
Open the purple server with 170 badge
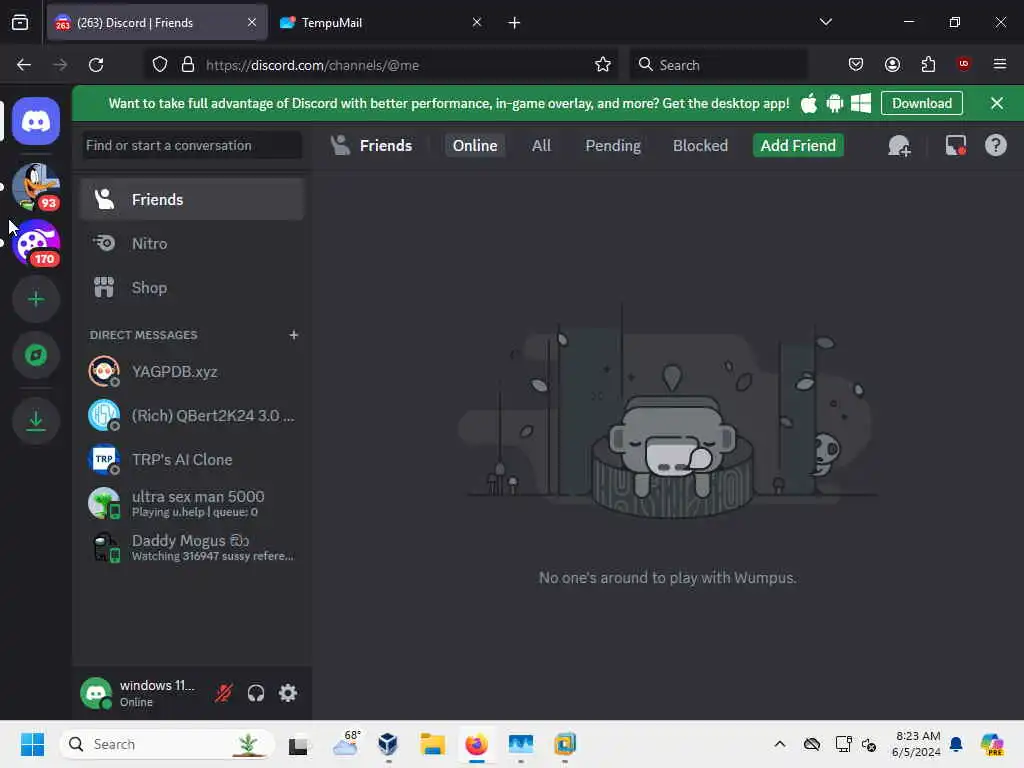pyautogui.click(x=36, y=243)
